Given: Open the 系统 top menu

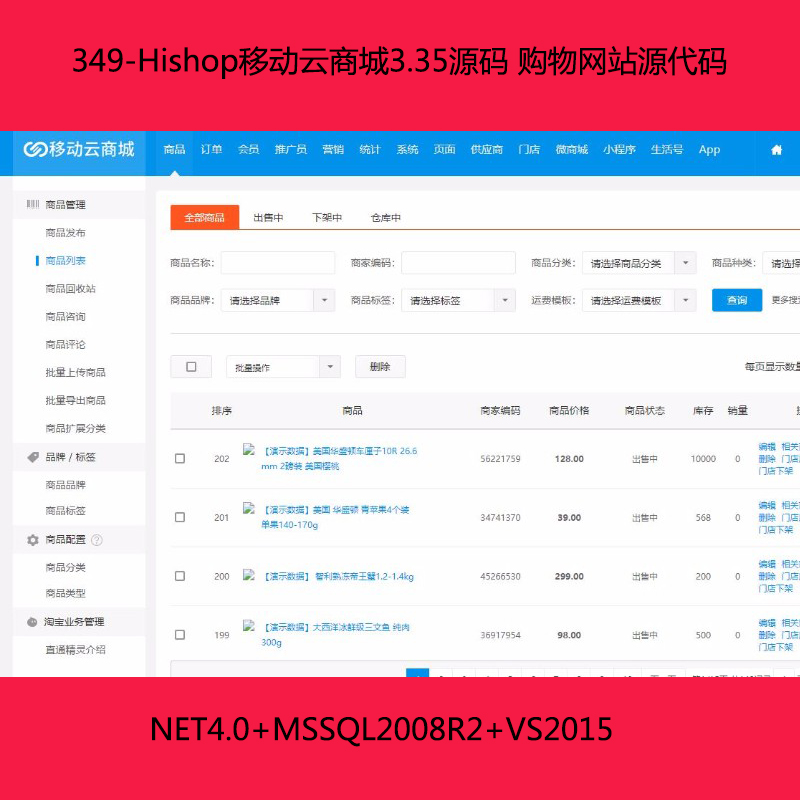Looking at the screenshot, I should click(407, 149).
